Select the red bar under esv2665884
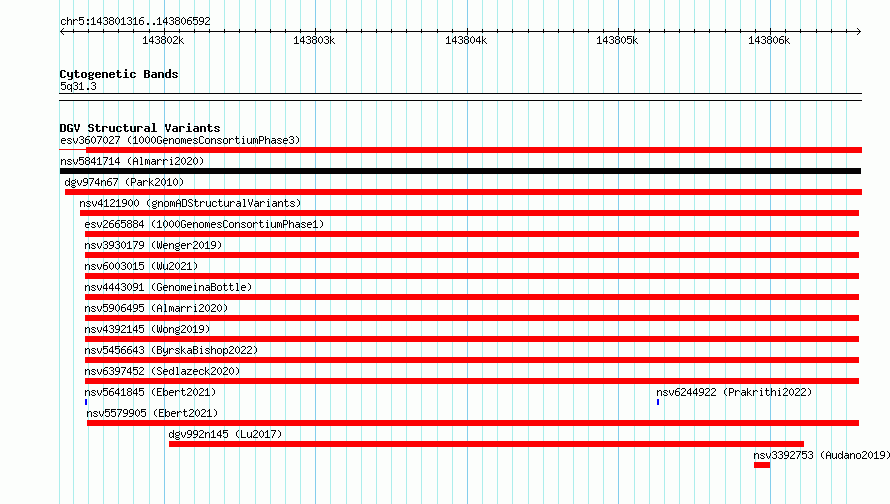Image resolution: width=890 pixels, height=504 pixels. 472,234
